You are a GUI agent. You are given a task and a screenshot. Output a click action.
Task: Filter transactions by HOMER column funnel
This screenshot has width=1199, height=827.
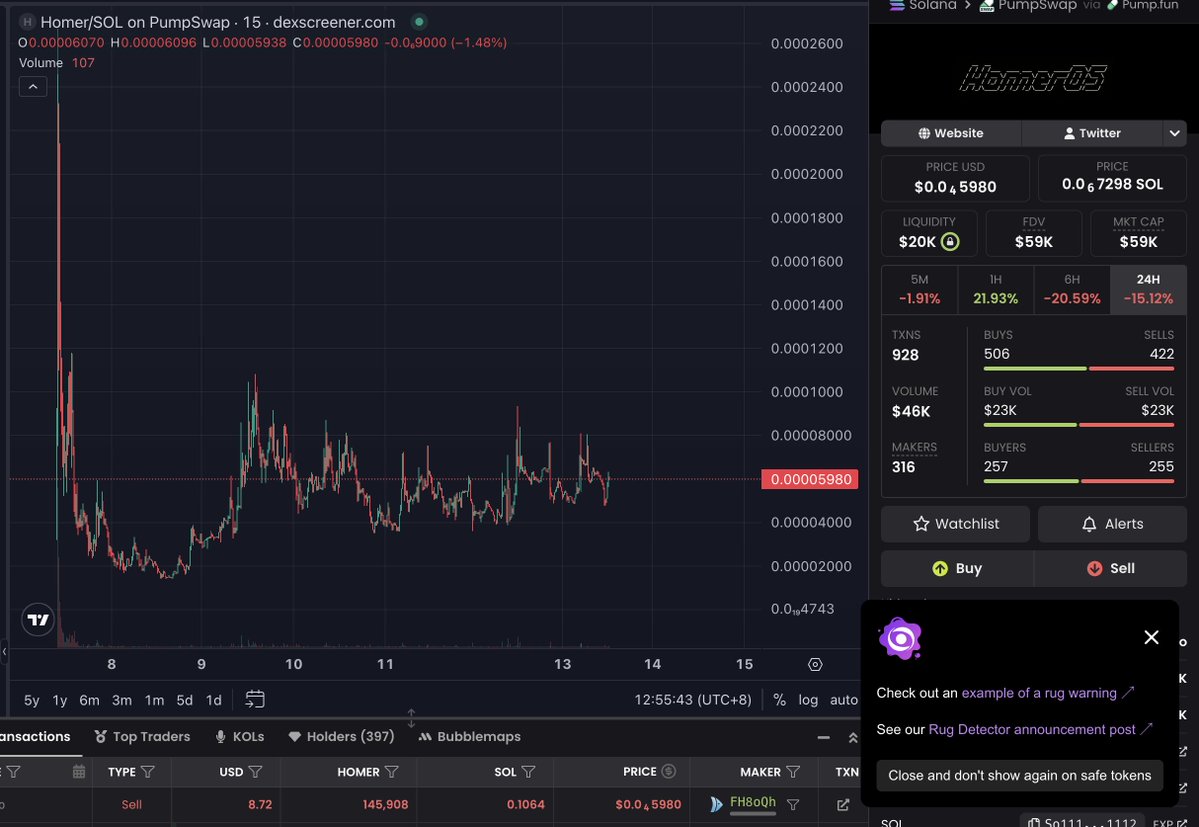tap(392, 772)
